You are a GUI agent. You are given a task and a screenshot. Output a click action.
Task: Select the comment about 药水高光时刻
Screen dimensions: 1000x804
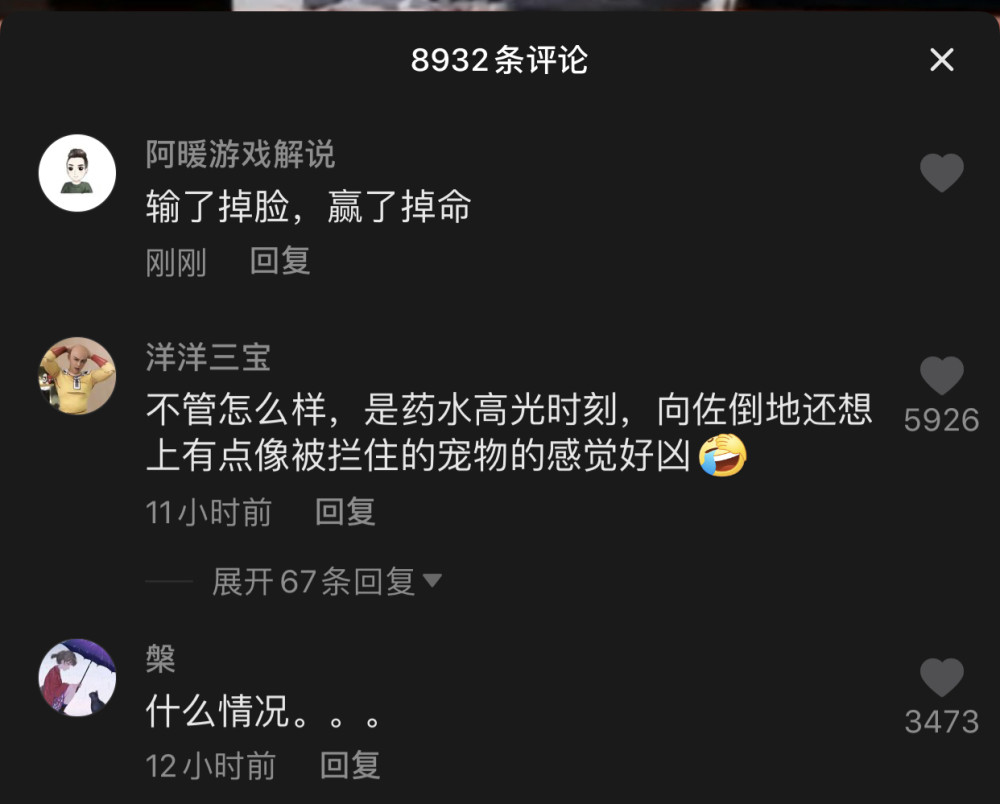point(509,432)
